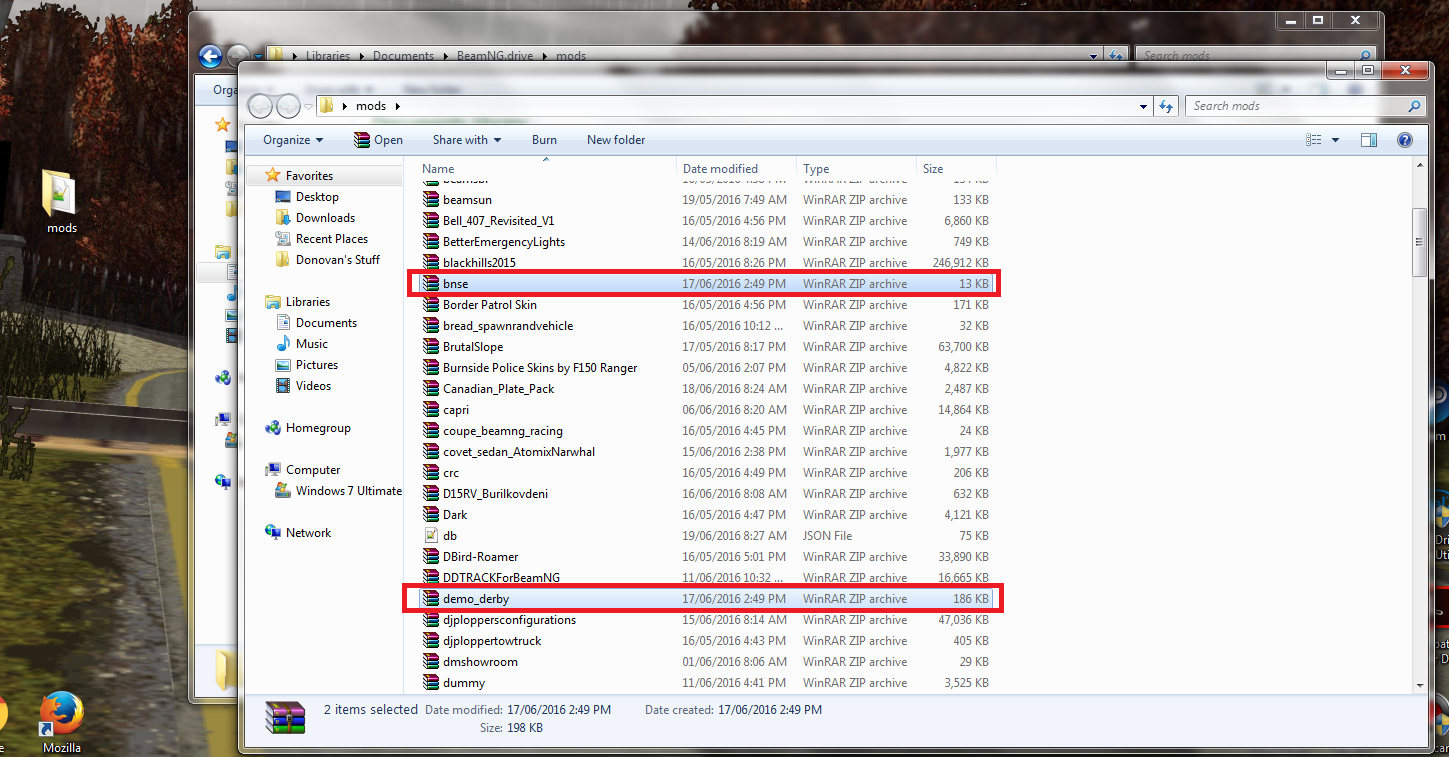Toggle the preview pane icon
This screenshot has height=757, width=1449.
click(x=1369, y=140)
